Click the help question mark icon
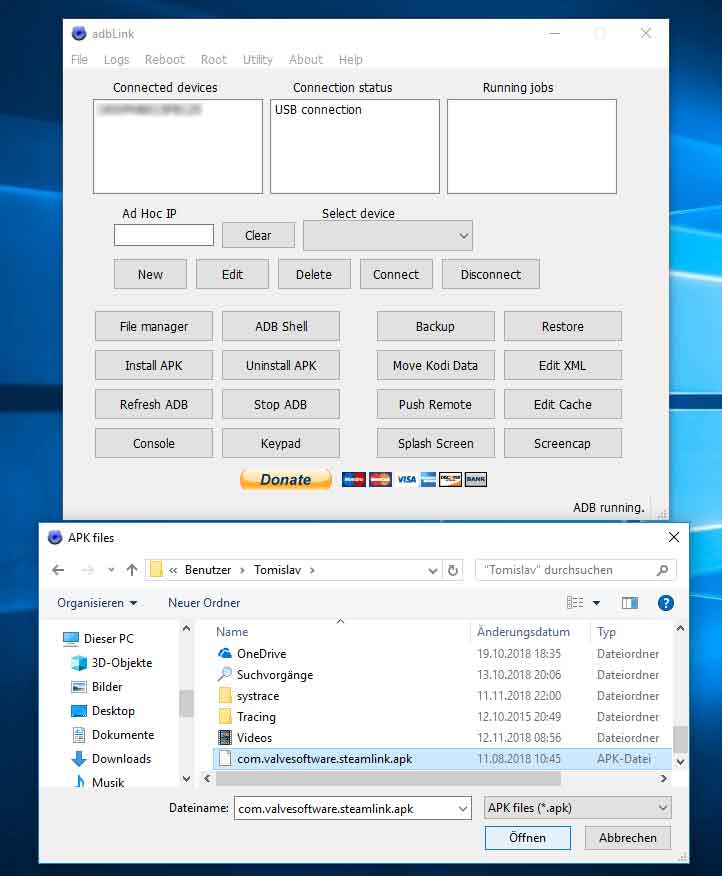 pos(666,603)
